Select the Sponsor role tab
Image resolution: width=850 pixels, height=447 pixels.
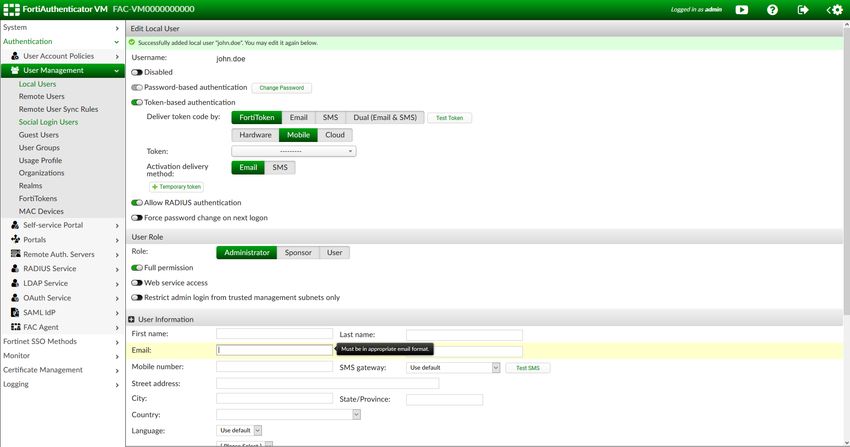pos(298,252)
